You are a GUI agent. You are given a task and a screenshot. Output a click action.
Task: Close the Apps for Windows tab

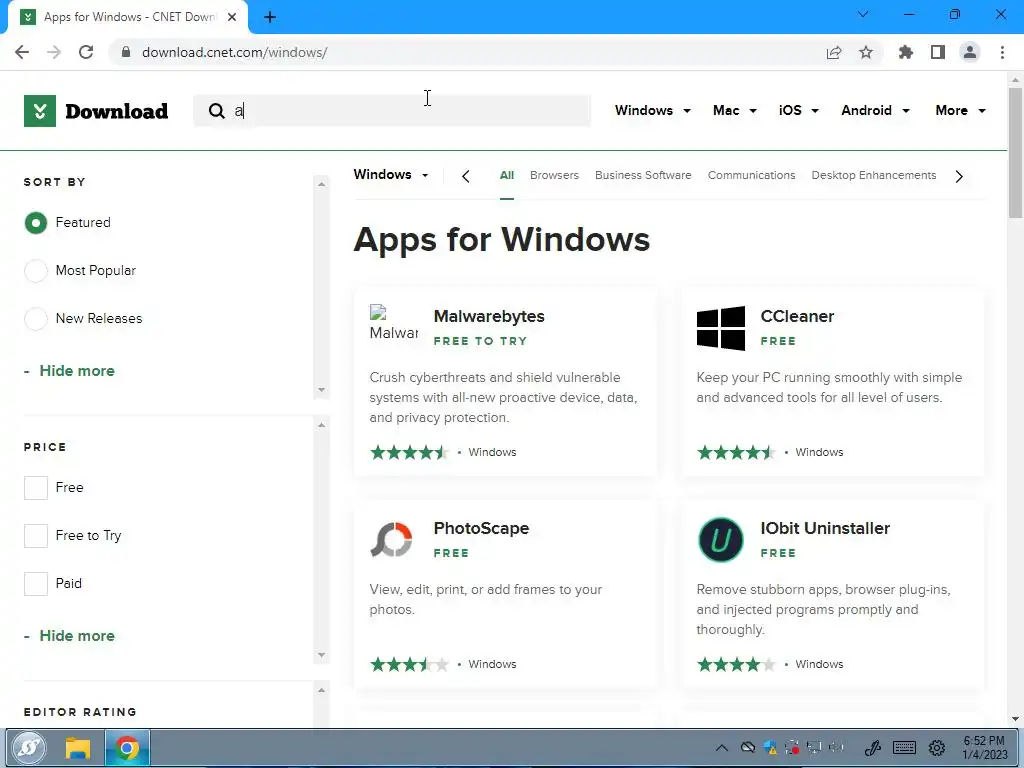point(232,17)
